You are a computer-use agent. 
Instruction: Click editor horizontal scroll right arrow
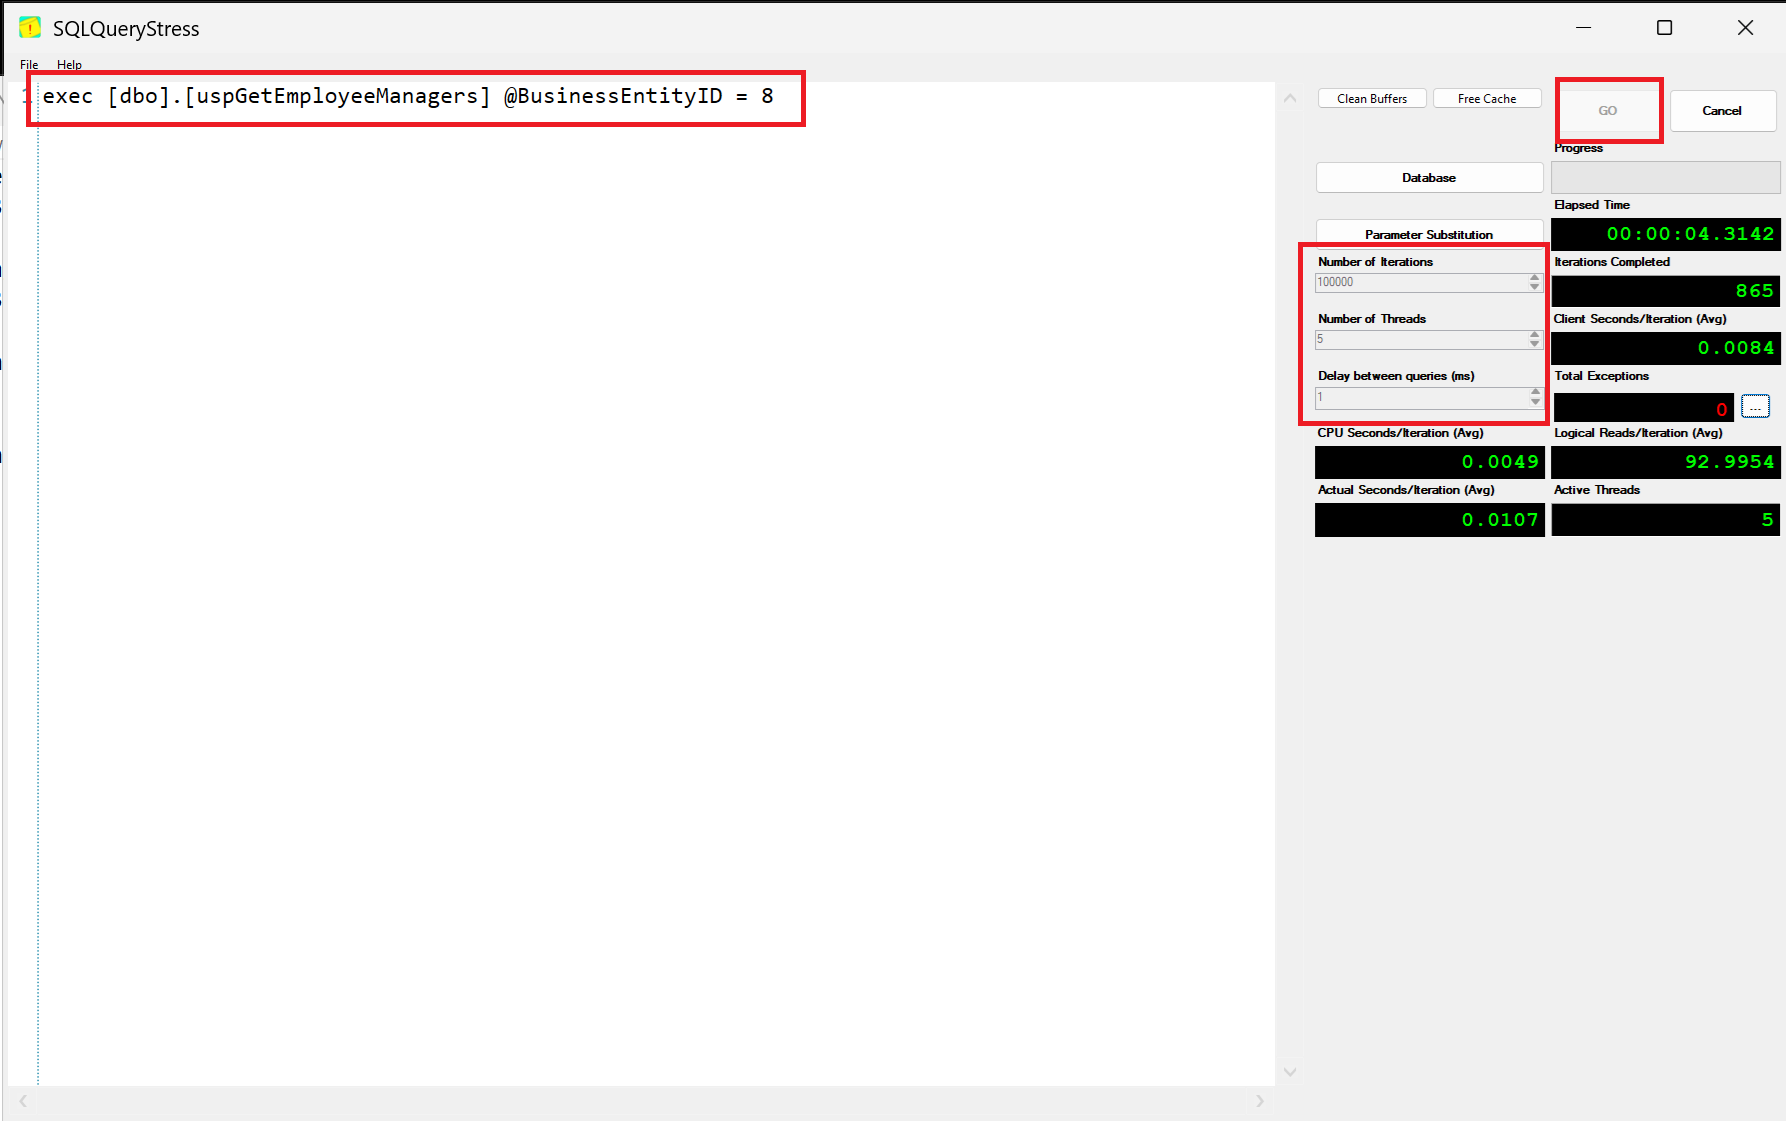tap(1260, 1101)
